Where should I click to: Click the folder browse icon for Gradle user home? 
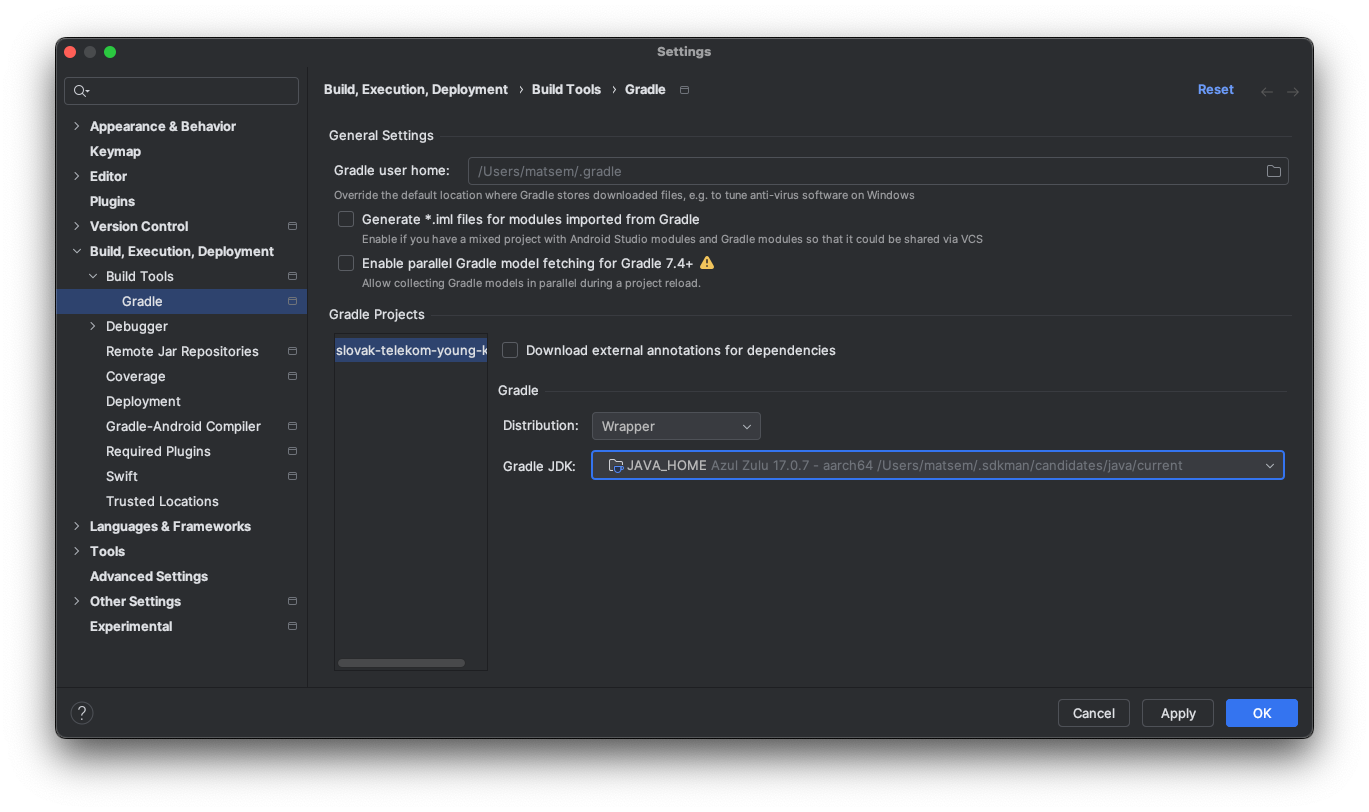point(1273,171)
